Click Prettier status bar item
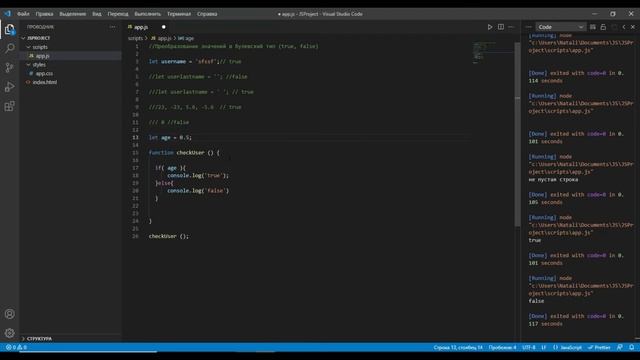 599,347
